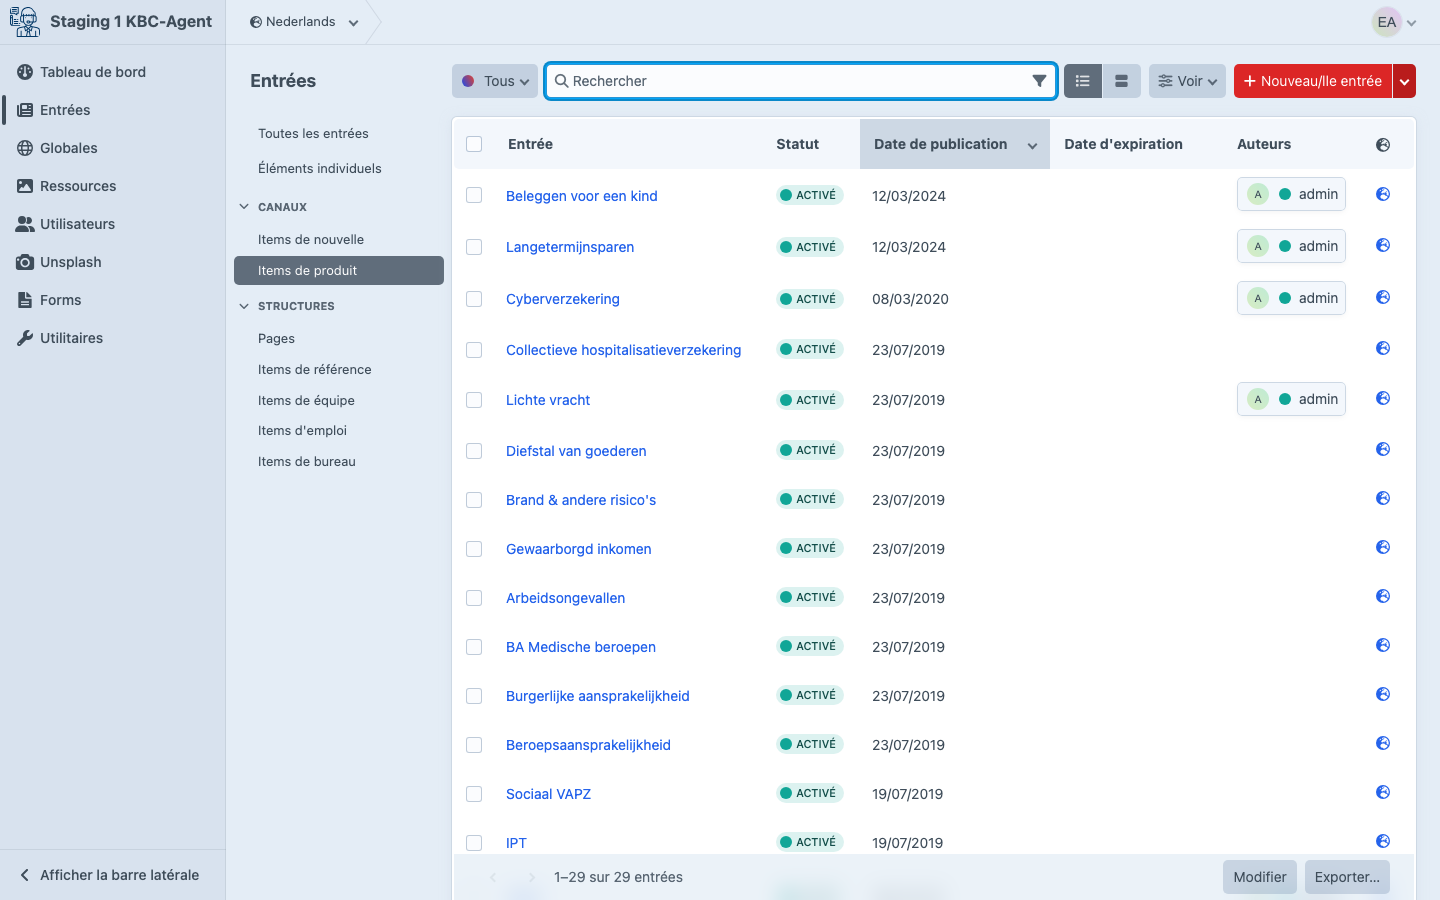Open the Cyberverzekering entry
Image resolution: width=1440 pixels, height=900 pixels.
pyautogui.click(x=563, y=299)
